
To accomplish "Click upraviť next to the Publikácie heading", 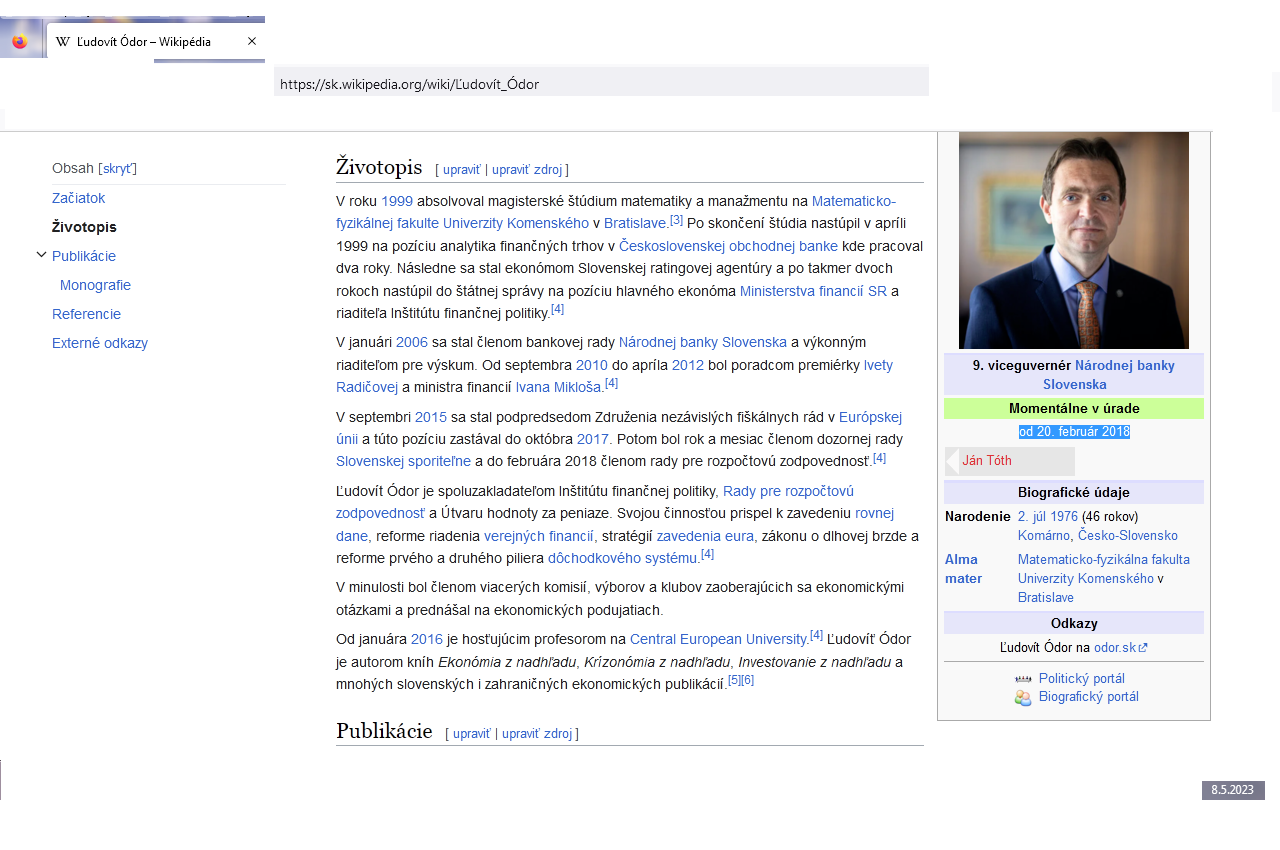I will coord(472,734).
